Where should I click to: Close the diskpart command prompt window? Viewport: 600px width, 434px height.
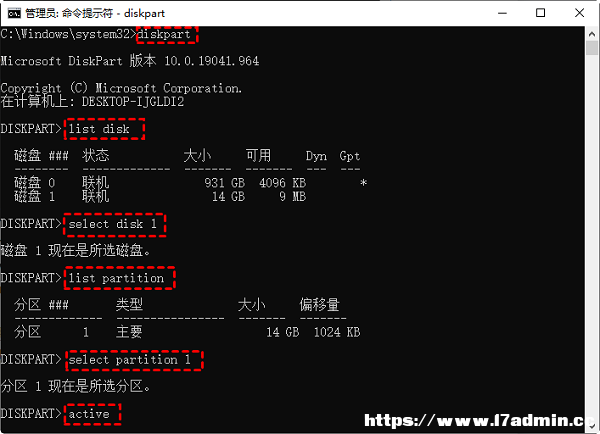579,13
